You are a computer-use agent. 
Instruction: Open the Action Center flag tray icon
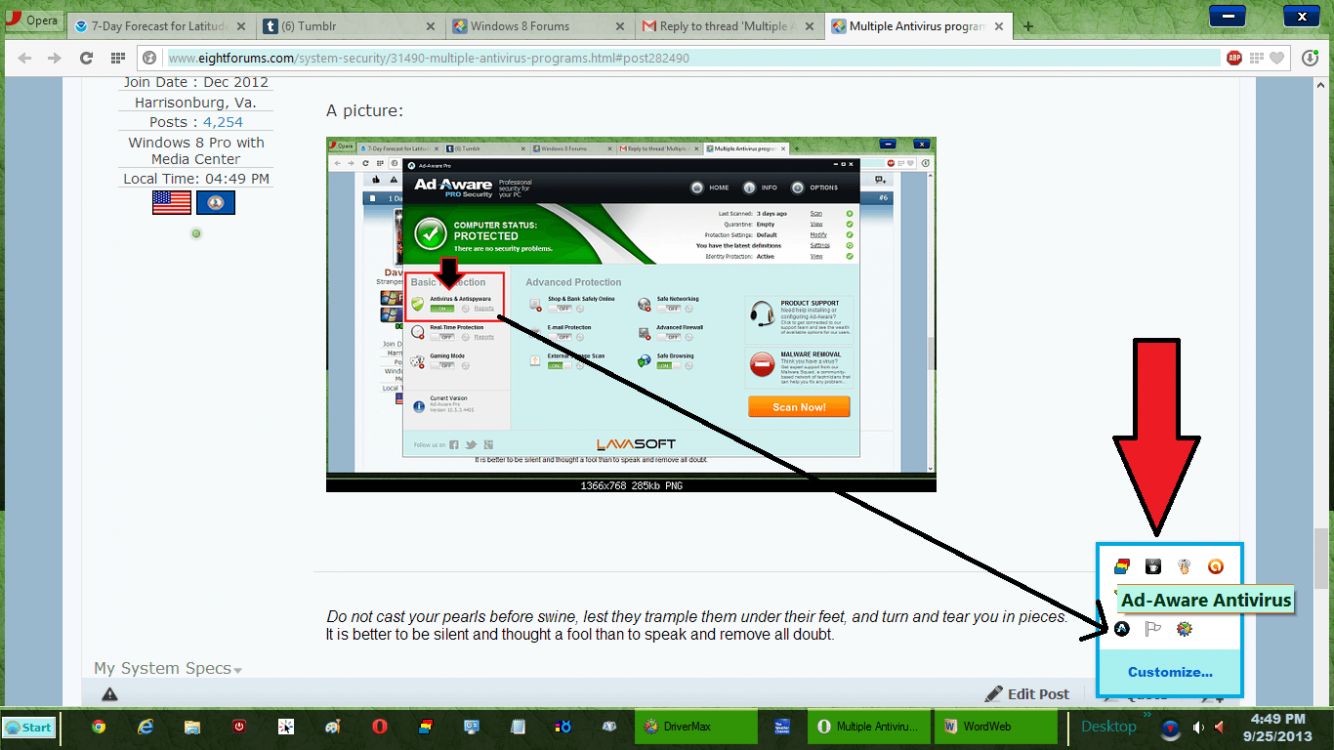[x=1153, y=629]
